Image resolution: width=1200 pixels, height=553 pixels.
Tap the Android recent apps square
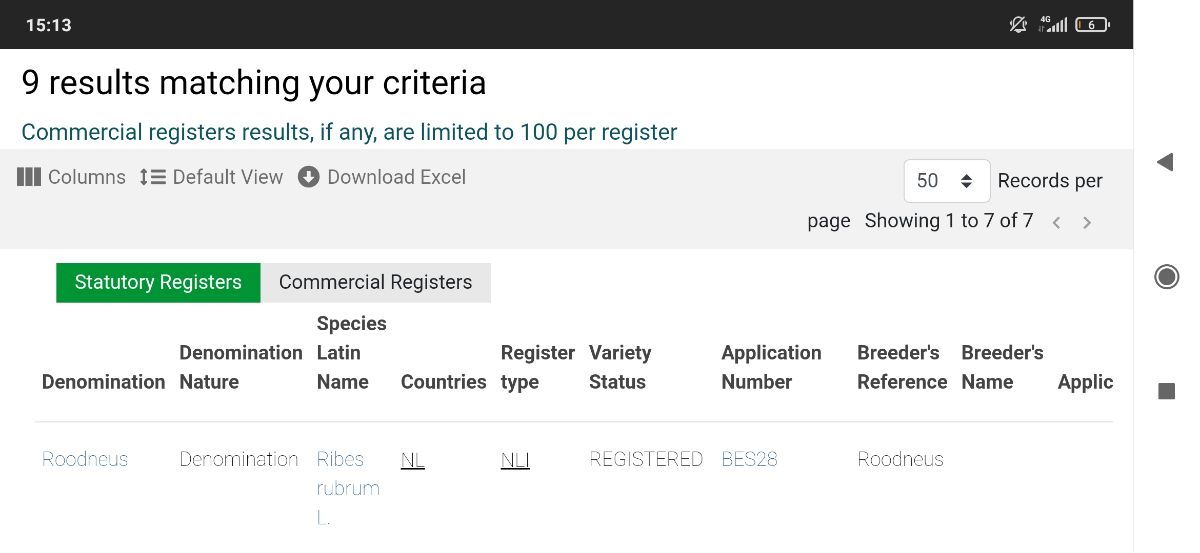coord(1166,391)
